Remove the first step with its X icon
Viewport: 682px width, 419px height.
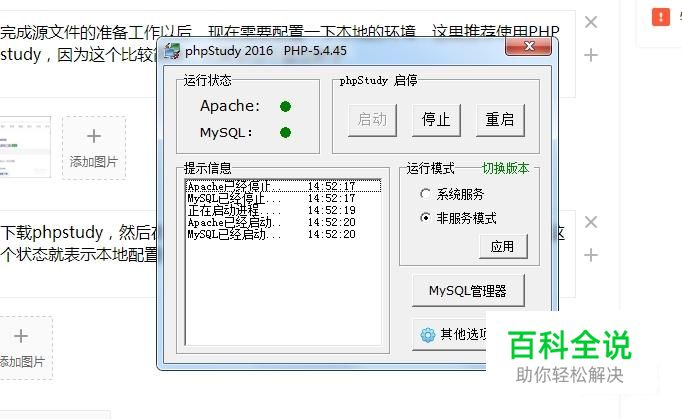[591, 22]
